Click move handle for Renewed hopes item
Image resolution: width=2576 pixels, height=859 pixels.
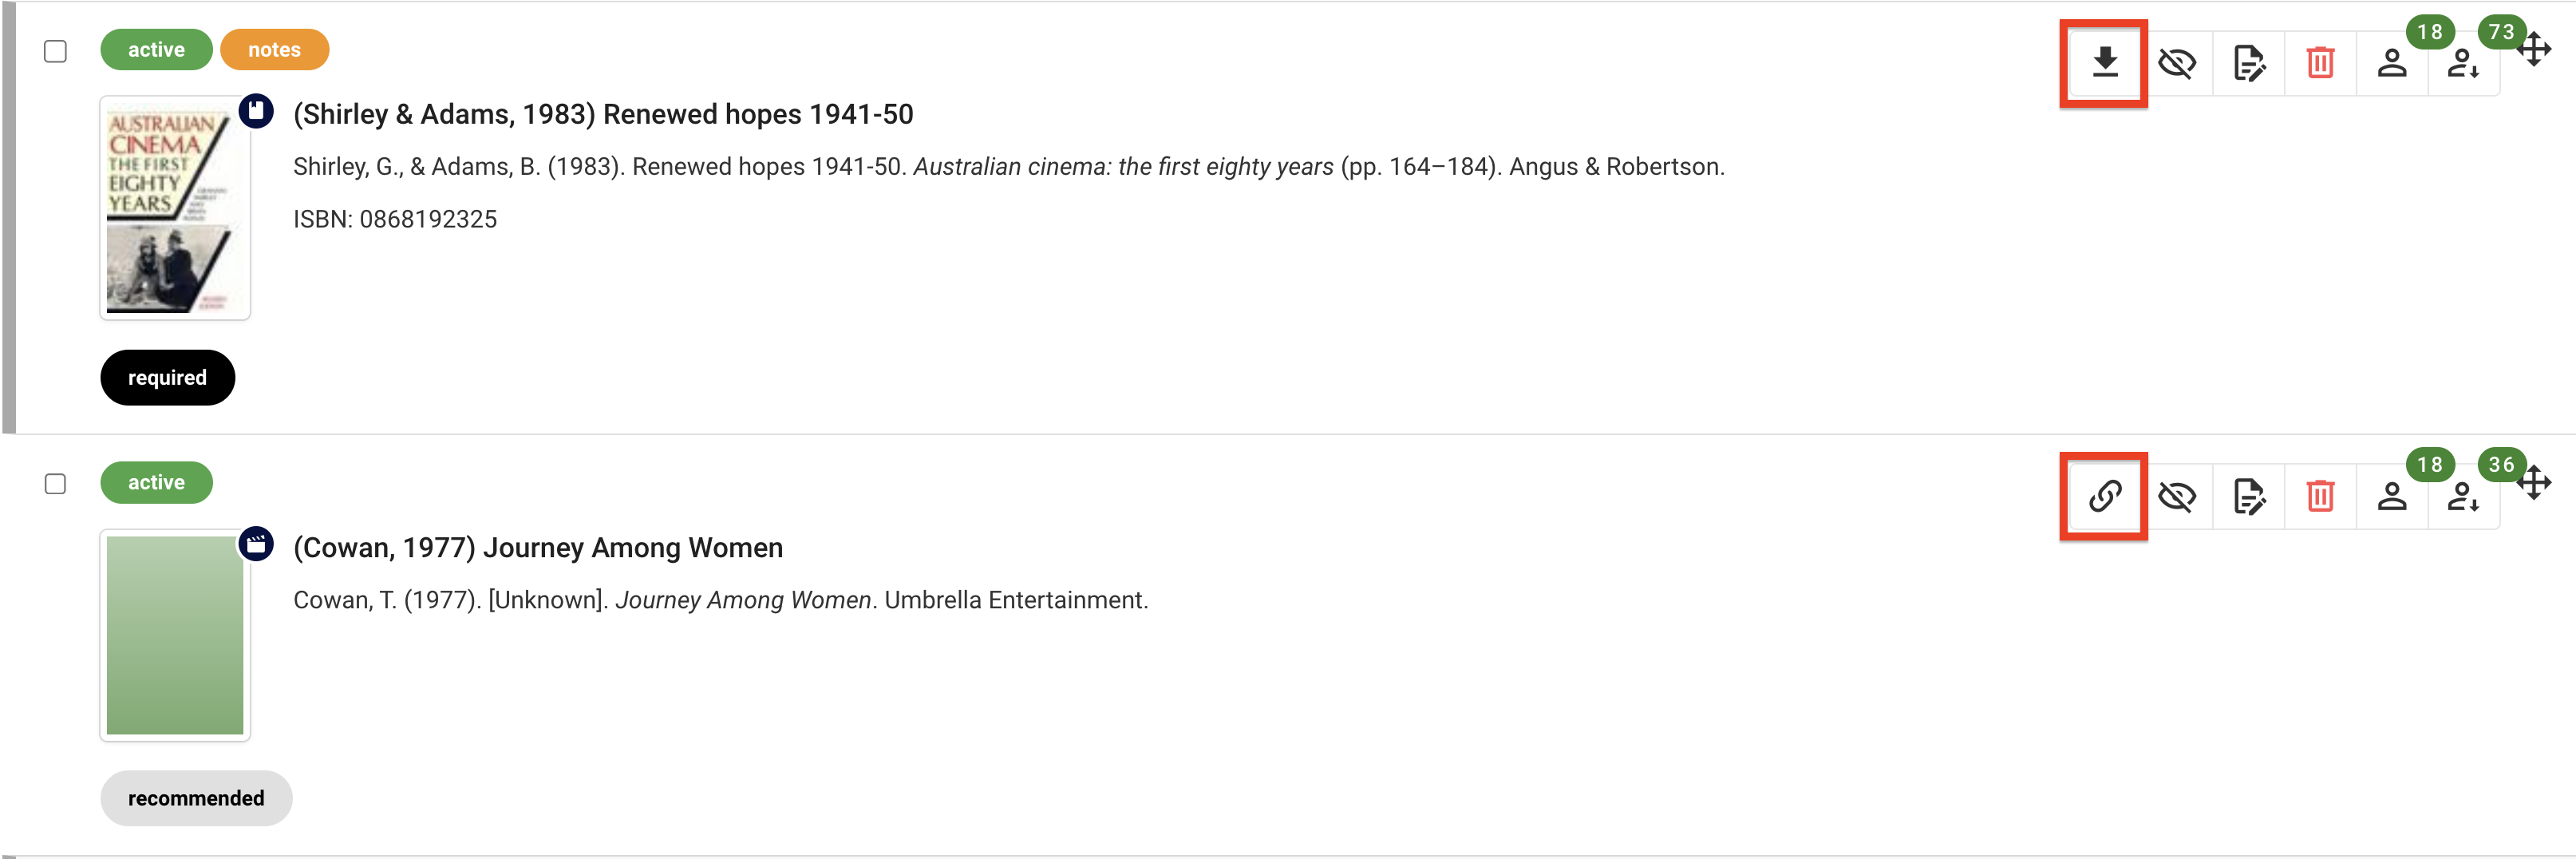click(2534, 49)
